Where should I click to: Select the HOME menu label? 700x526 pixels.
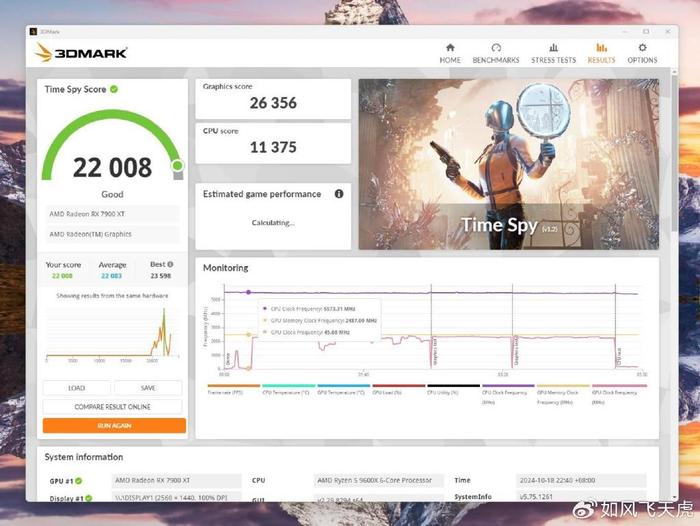450,60
